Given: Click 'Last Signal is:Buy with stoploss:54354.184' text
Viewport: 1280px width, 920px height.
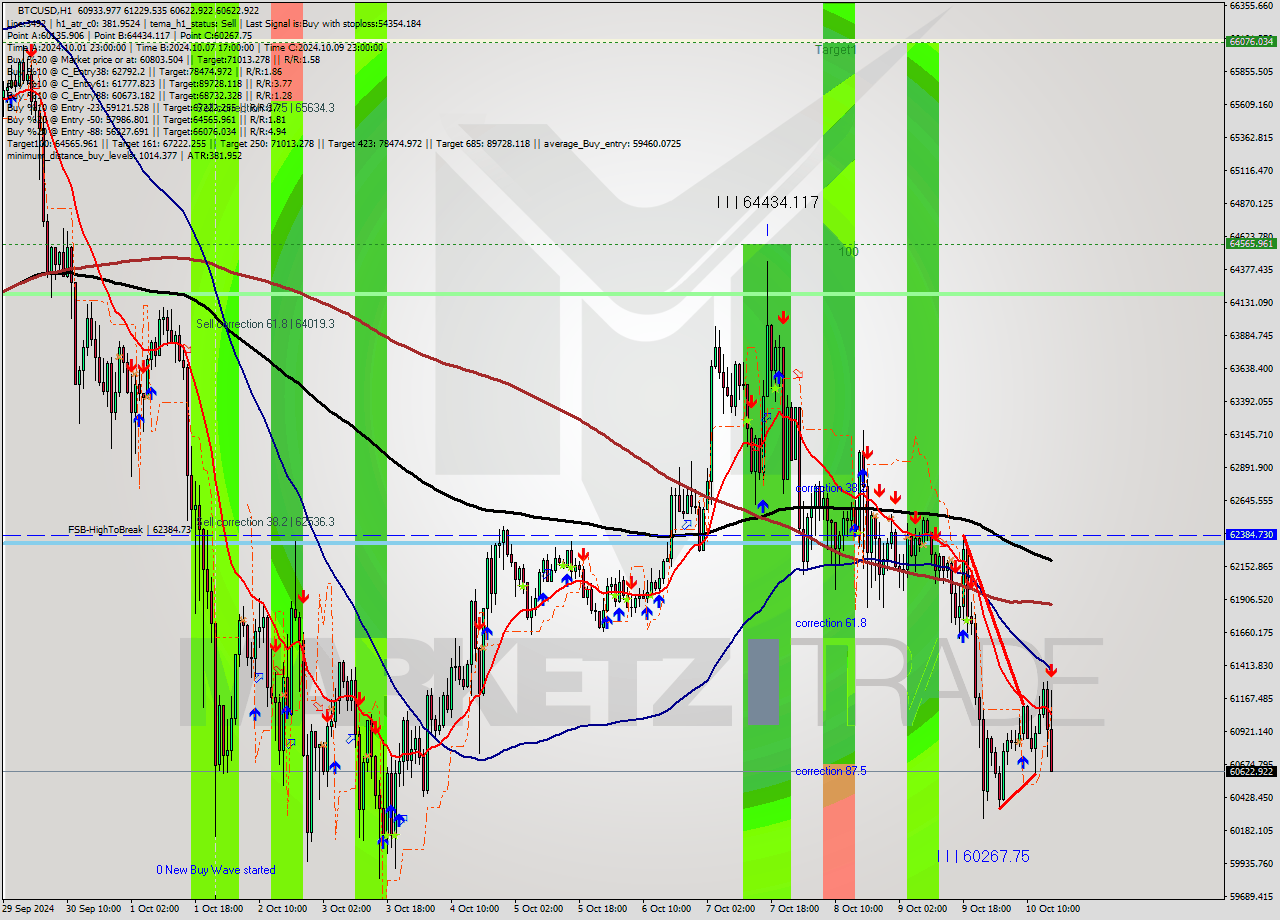Looking at the screenshot, I should [x=331, y=23].
